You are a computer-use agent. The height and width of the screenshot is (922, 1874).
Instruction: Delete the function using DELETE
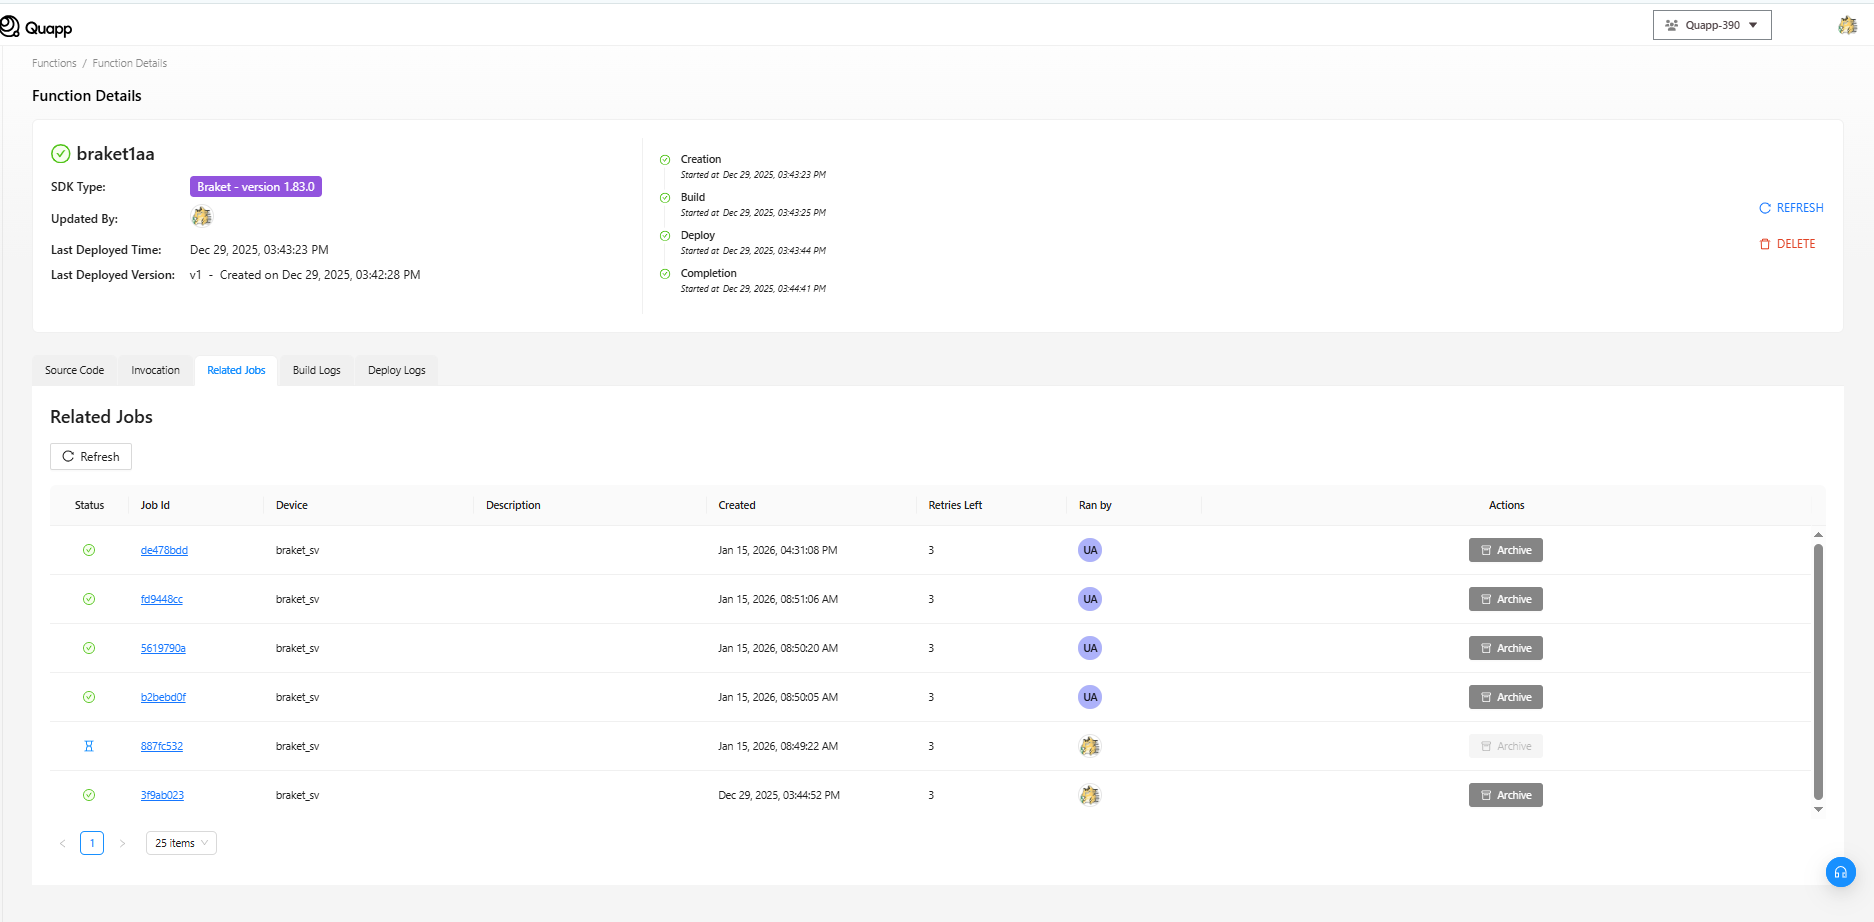click(1787, 244)
